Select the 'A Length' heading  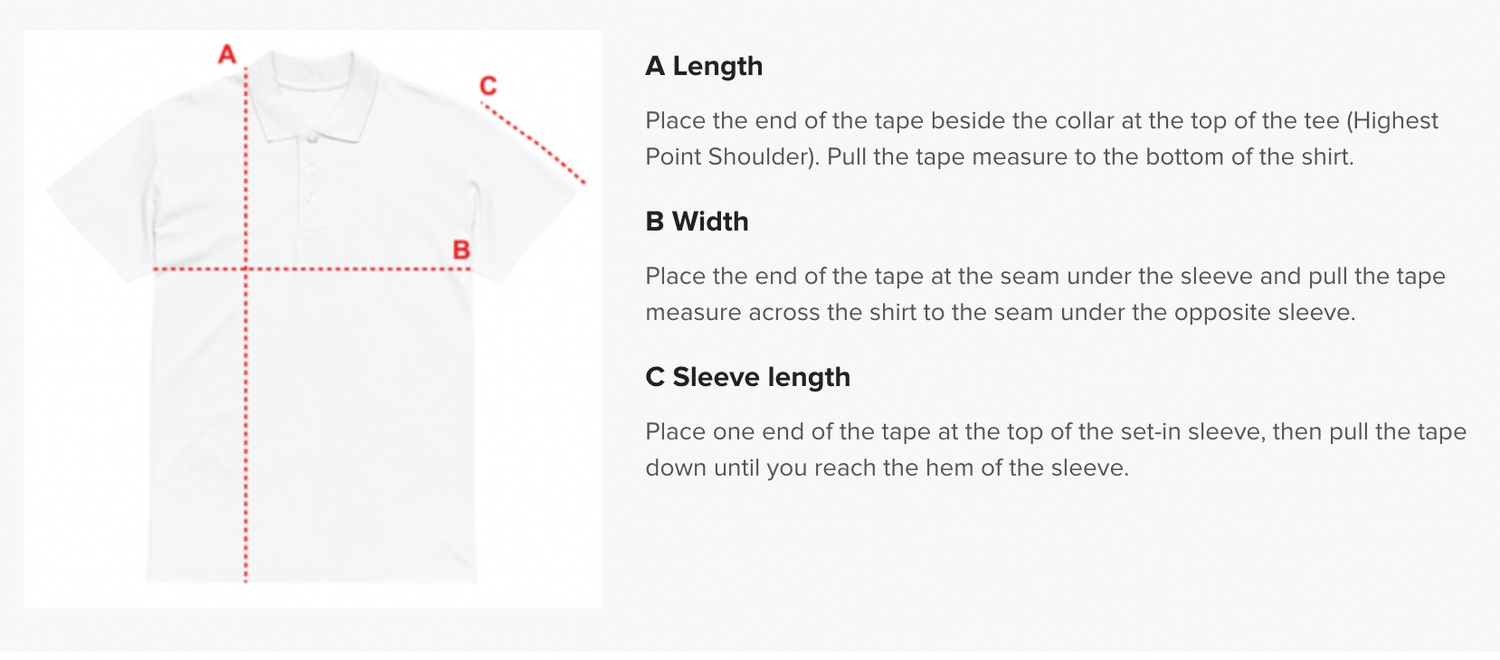tap(704, 66)
